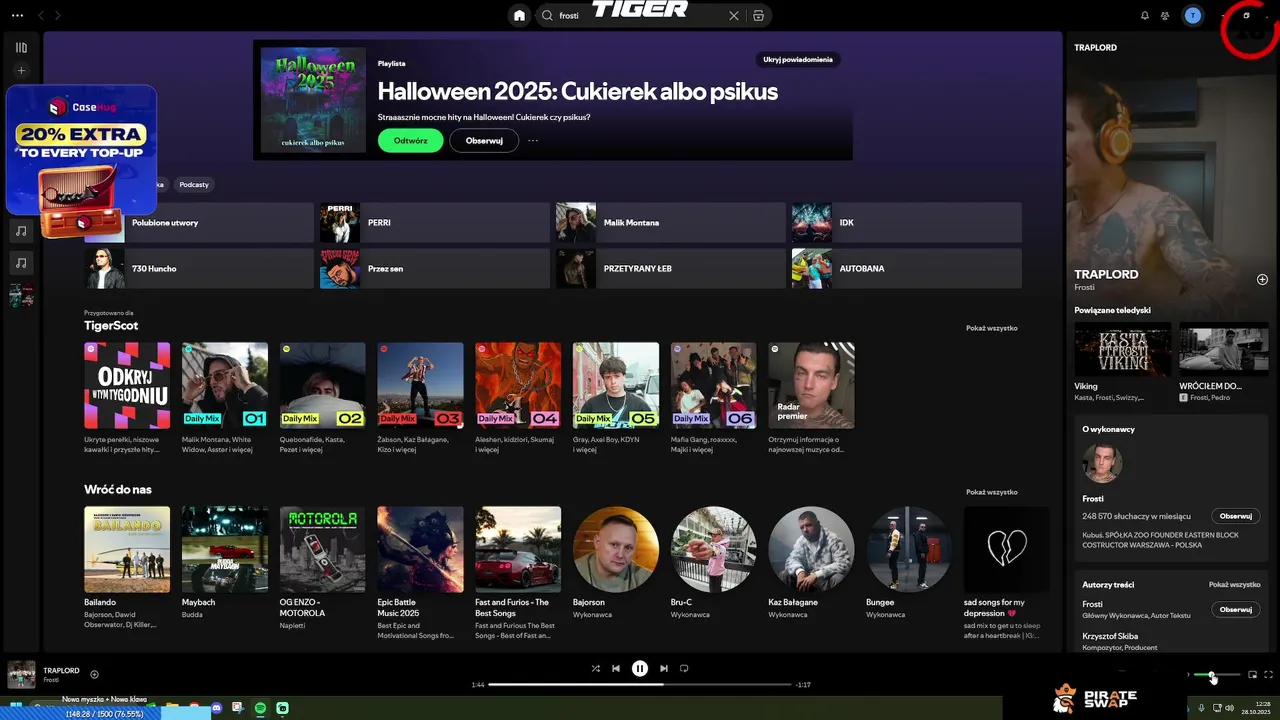Viewport: 1280px width, 720px height.
Task: Save current track with plus icon in player
Action: pos(94,674)
